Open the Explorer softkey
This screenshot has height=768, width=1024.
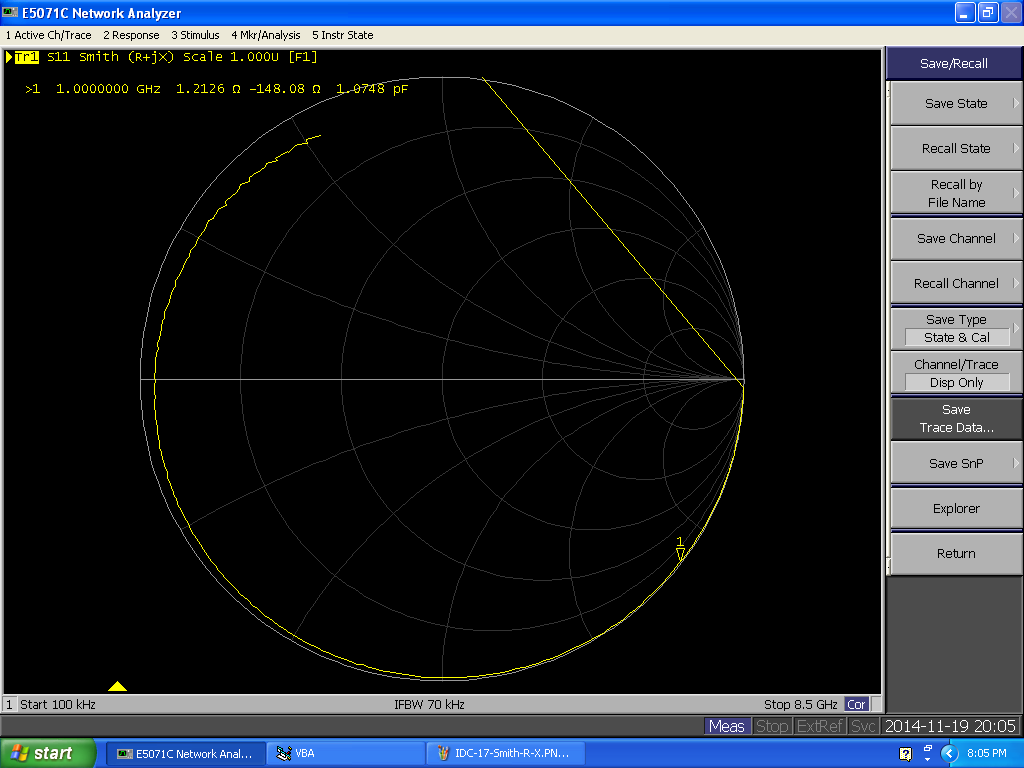[x=955, y=508]
